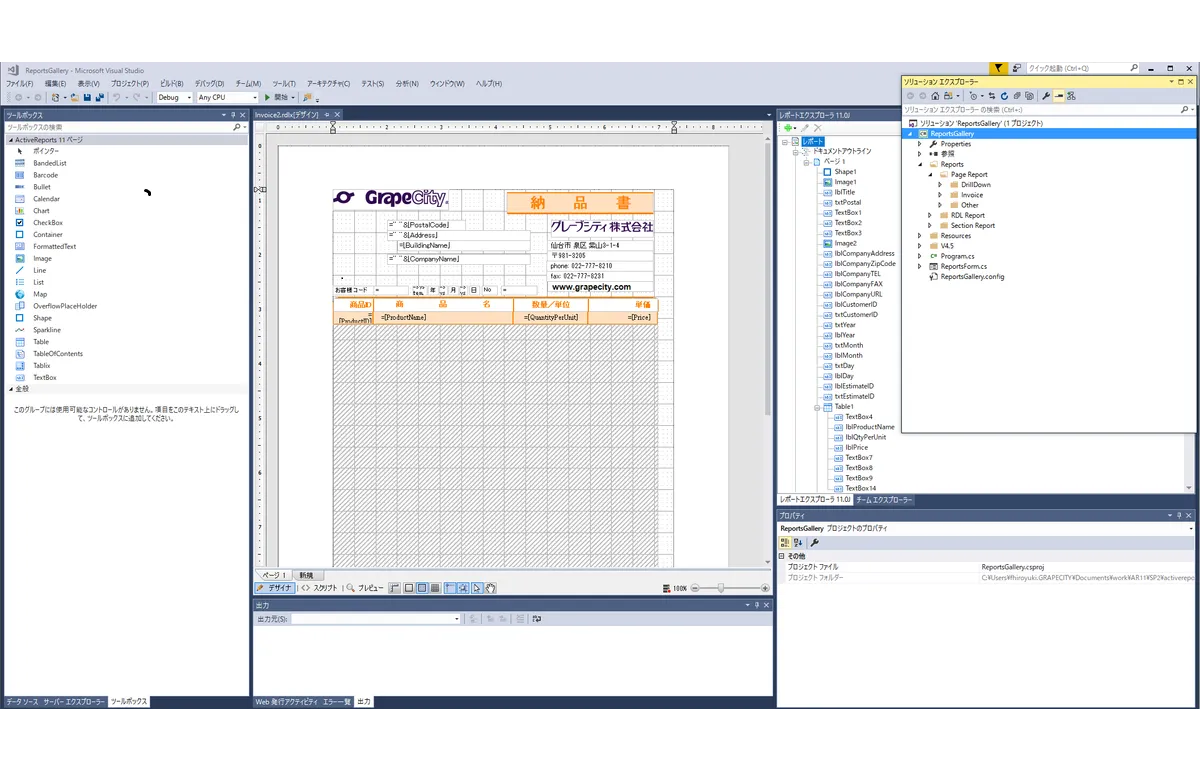
Task: Open the output source dropdown
Action: coord(457,619)
